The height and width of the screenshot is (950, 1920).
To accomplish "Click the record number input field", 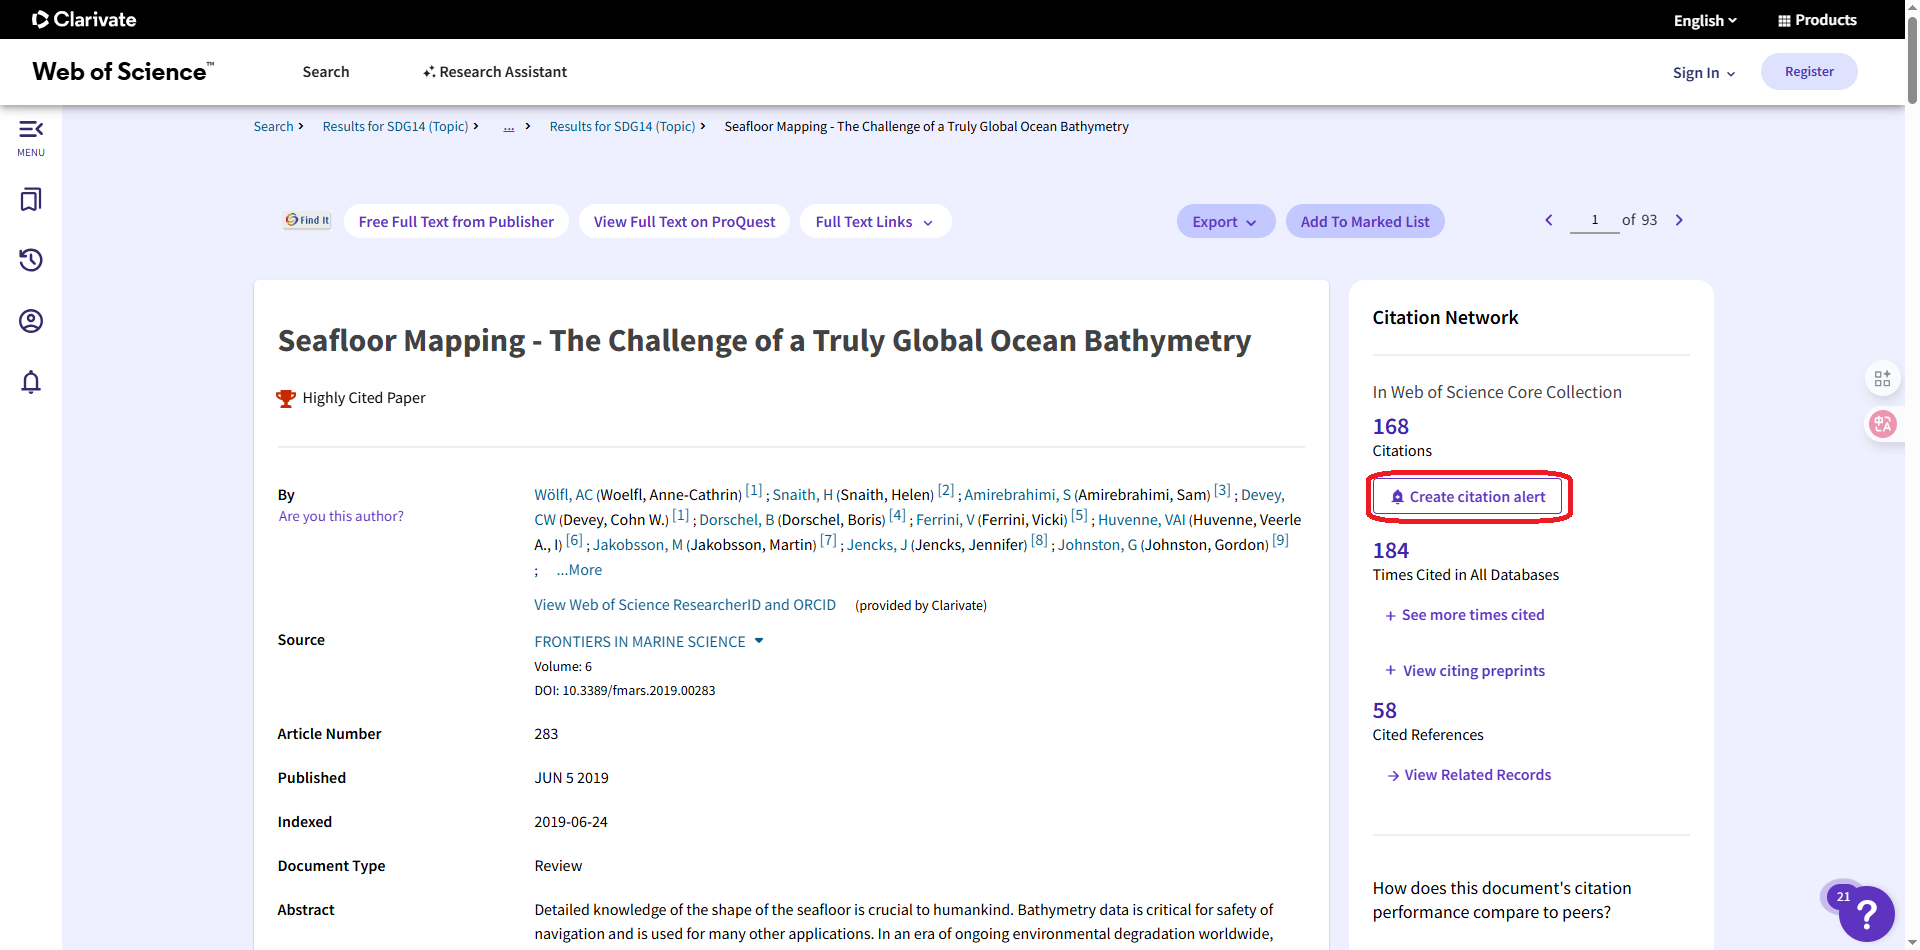I will 1594,220.
